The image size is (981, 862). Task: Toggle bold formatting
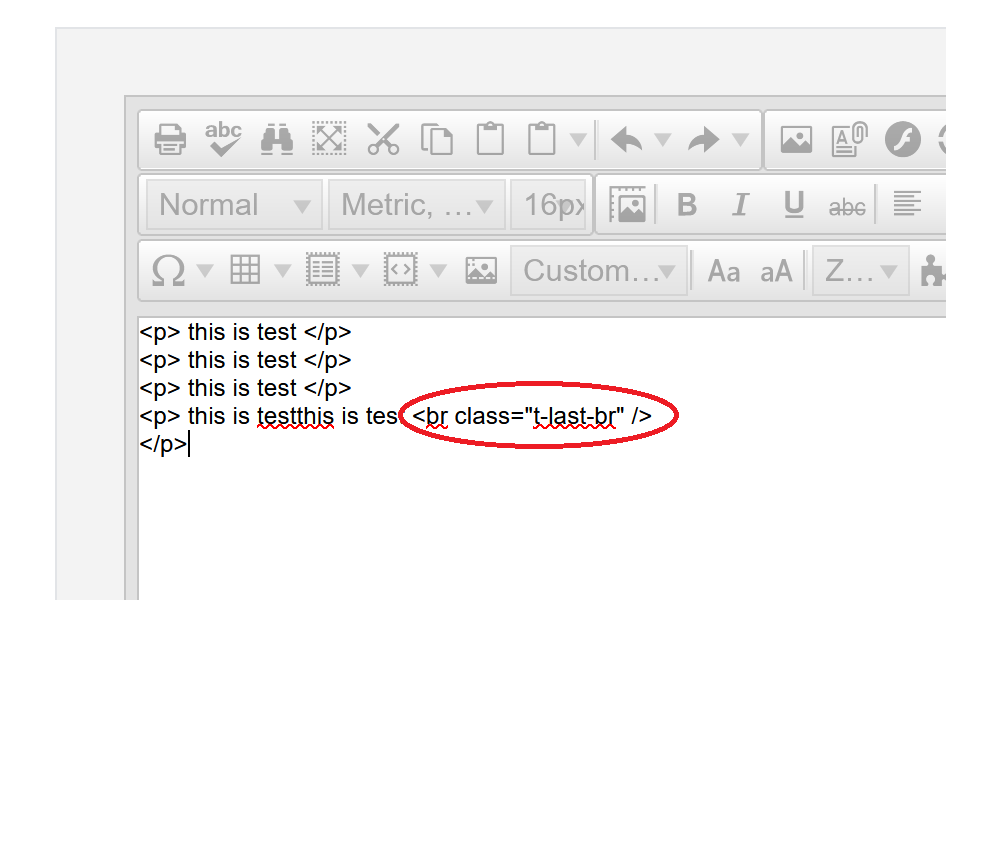(687, 205)
